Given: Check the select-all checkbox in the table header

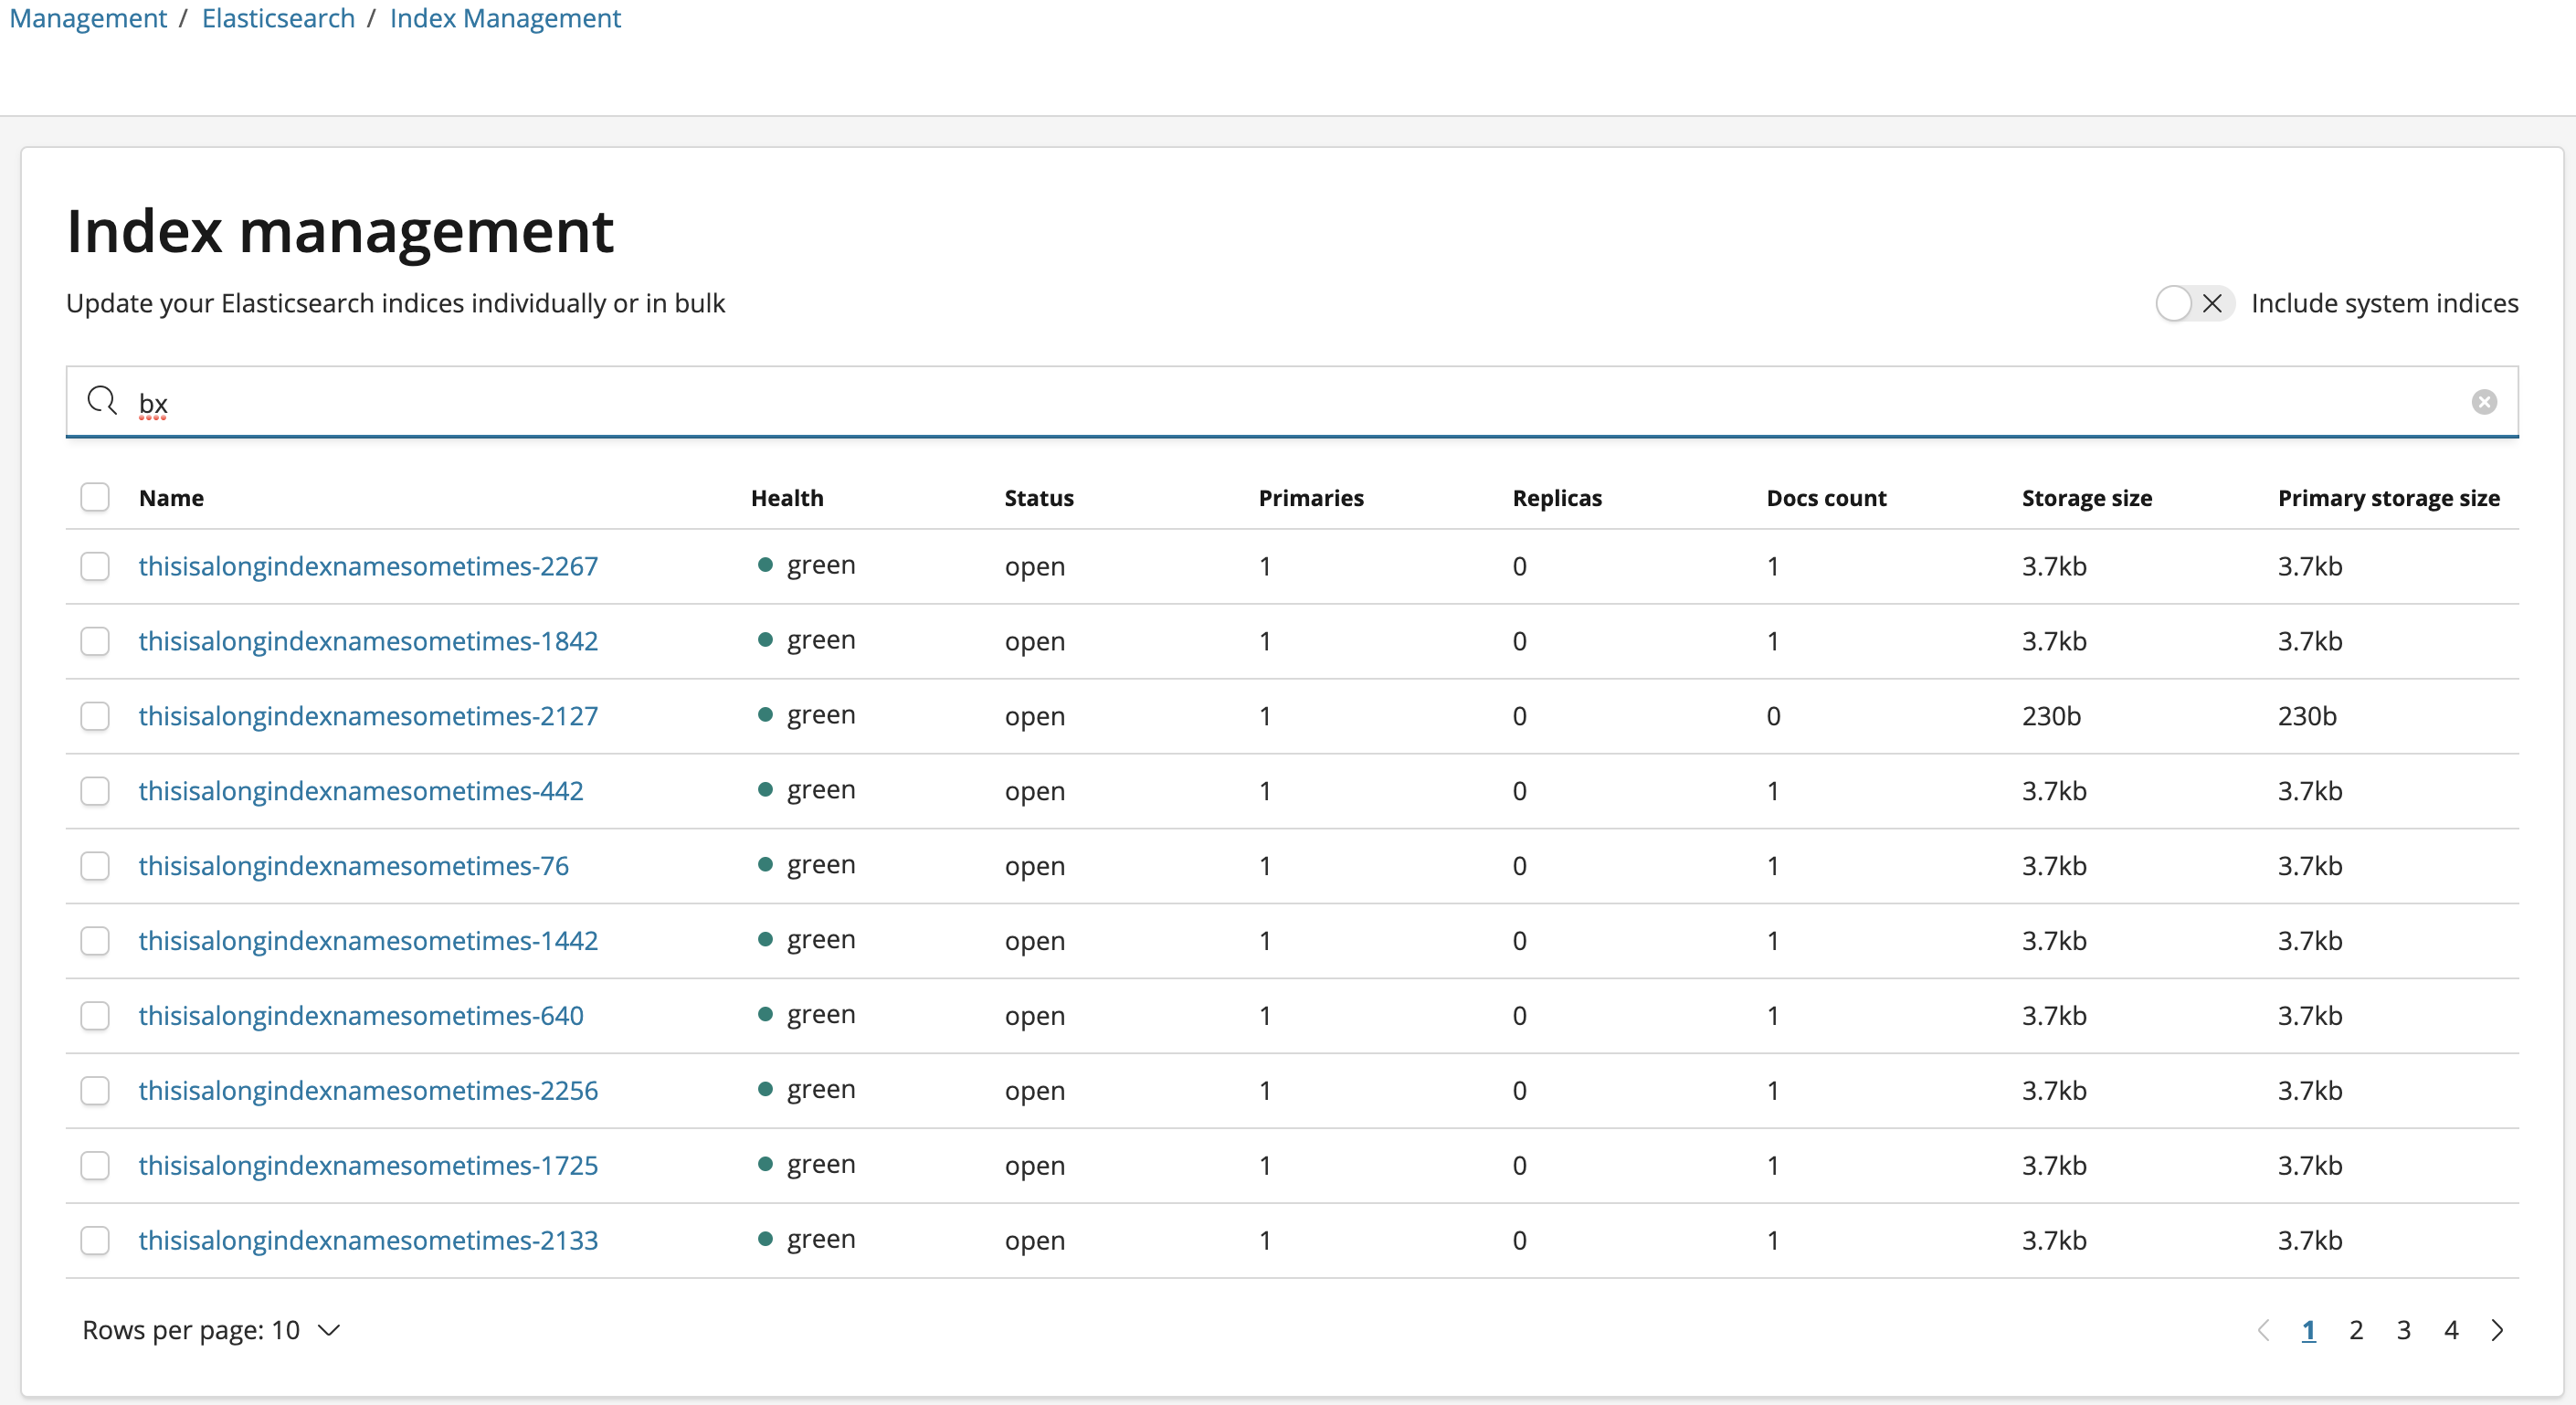Looking at the screenshot, I should (x=95, y=497).
